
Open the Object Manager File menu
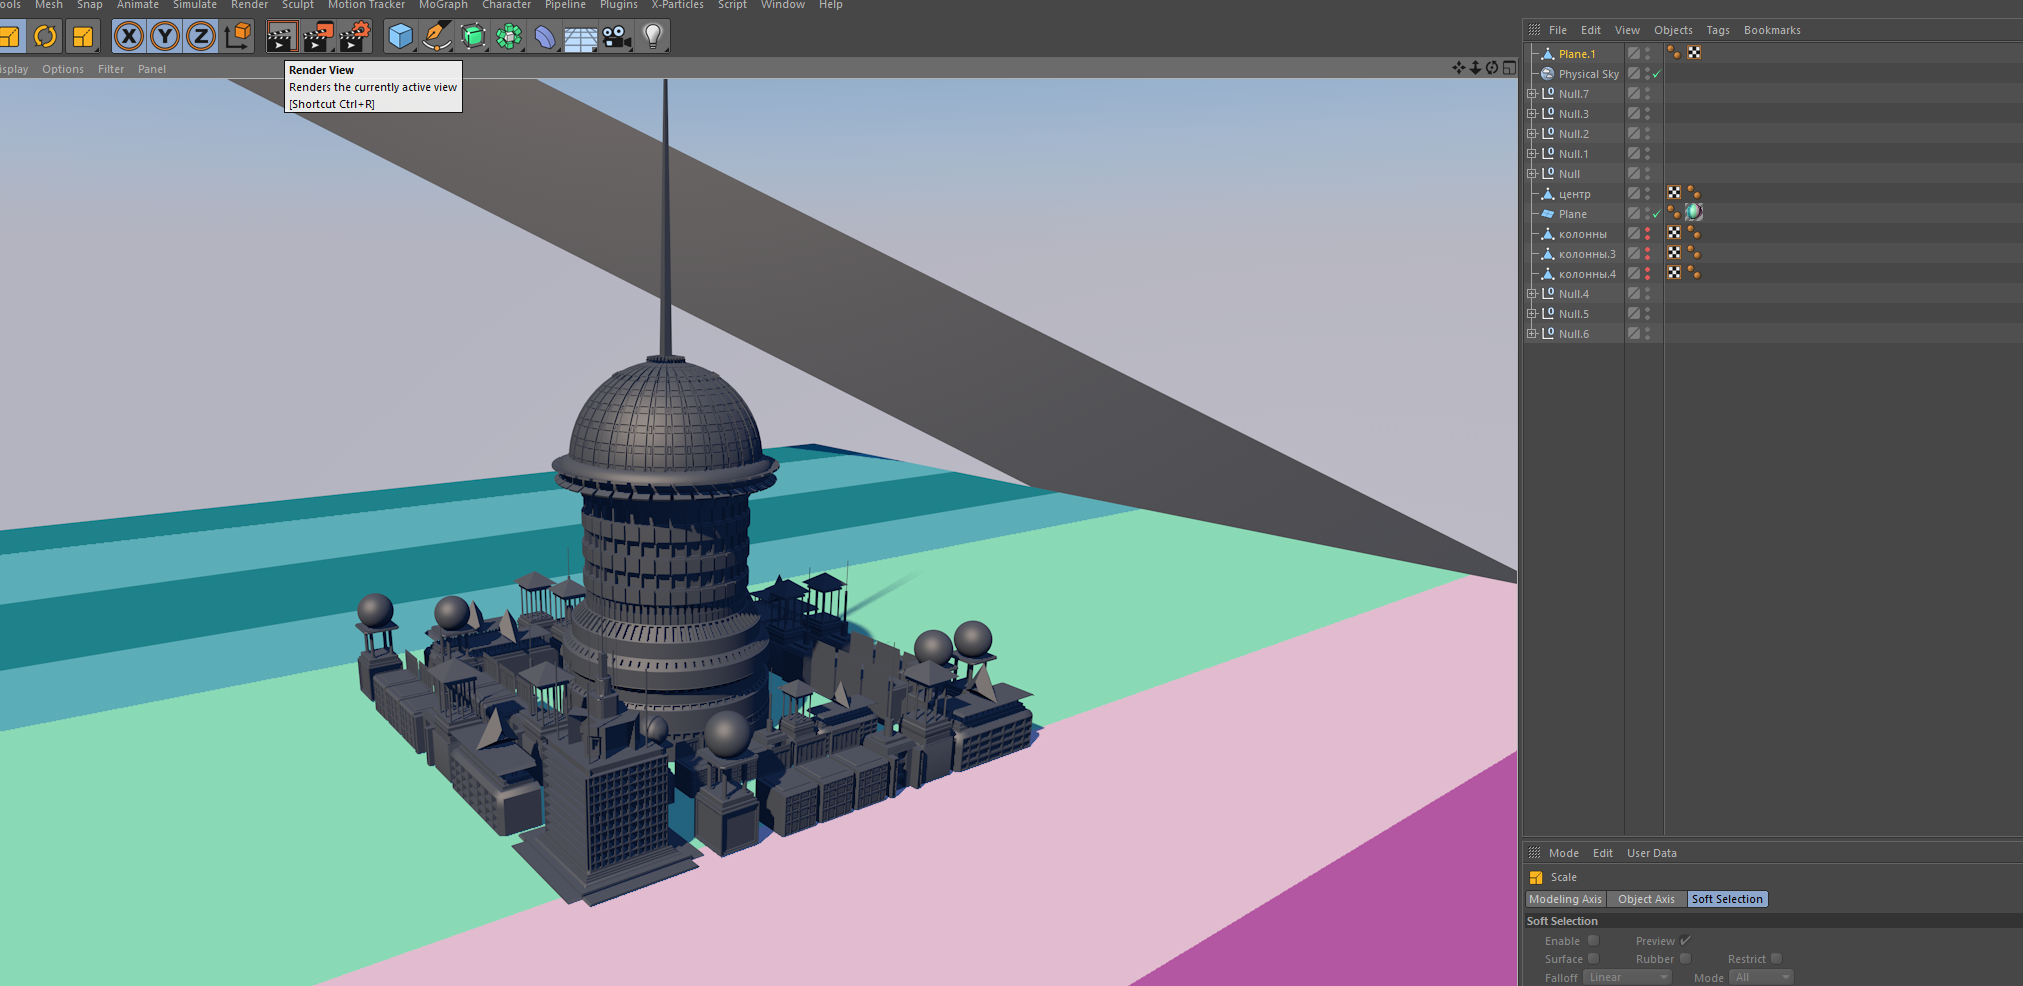click(1558, 30)
